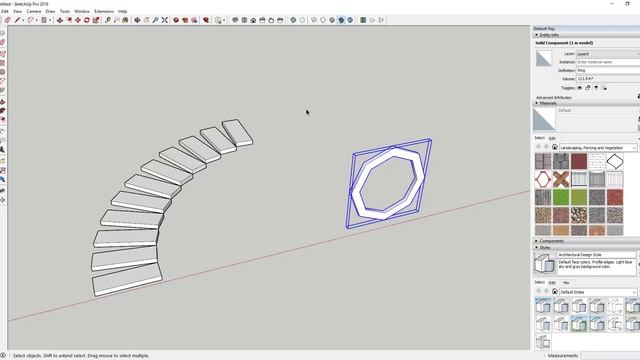Switch to Styles Edit tab

coord(552,282)
